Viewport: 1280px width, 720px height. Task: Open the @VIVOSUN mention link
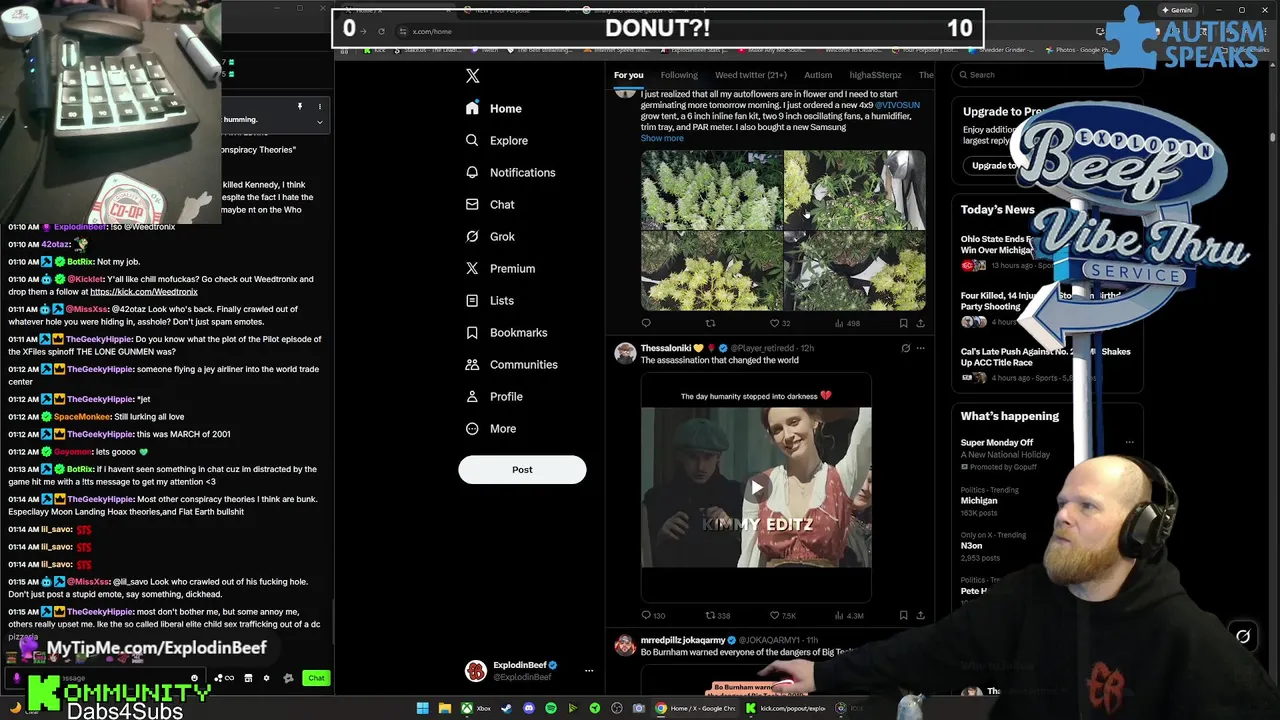click(897, 105)
